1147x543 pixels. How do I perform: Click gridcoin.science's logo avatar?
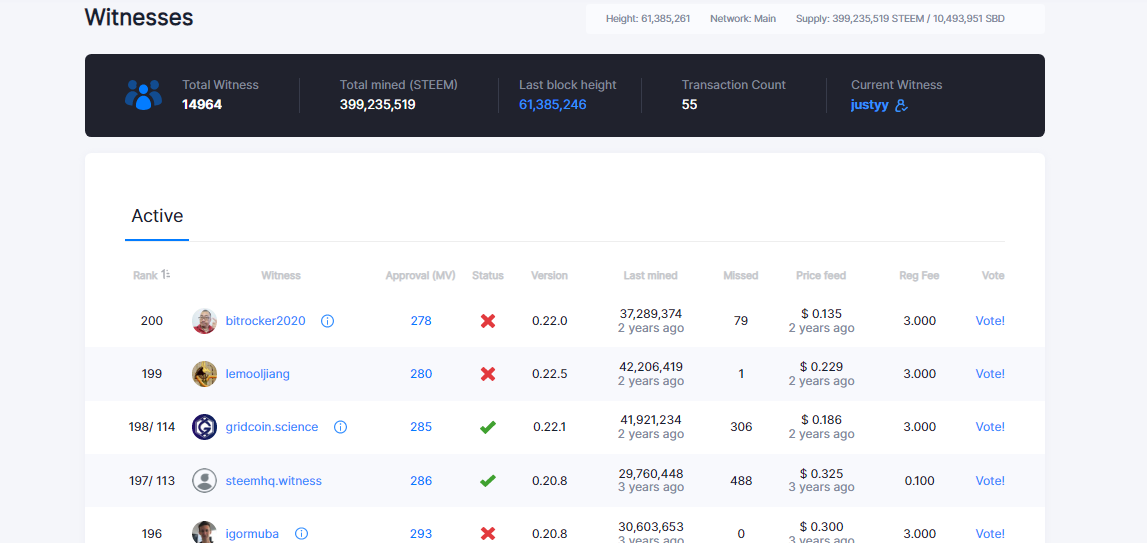(x=204, y=427)
